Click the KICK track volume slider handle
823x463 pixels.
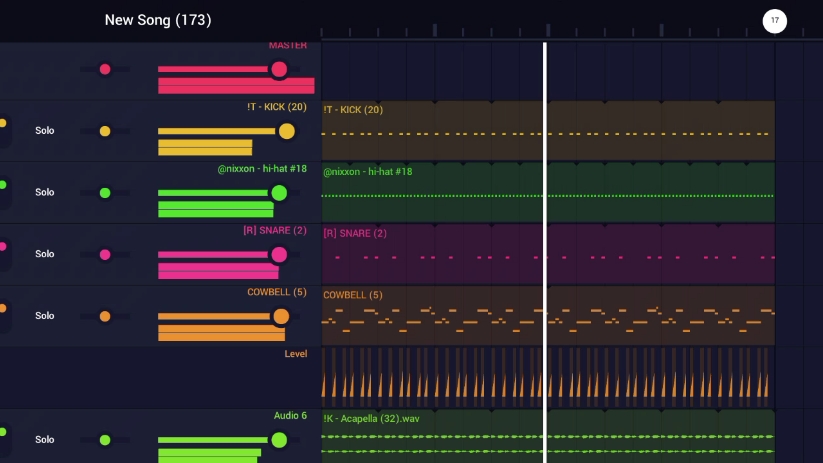287,131
